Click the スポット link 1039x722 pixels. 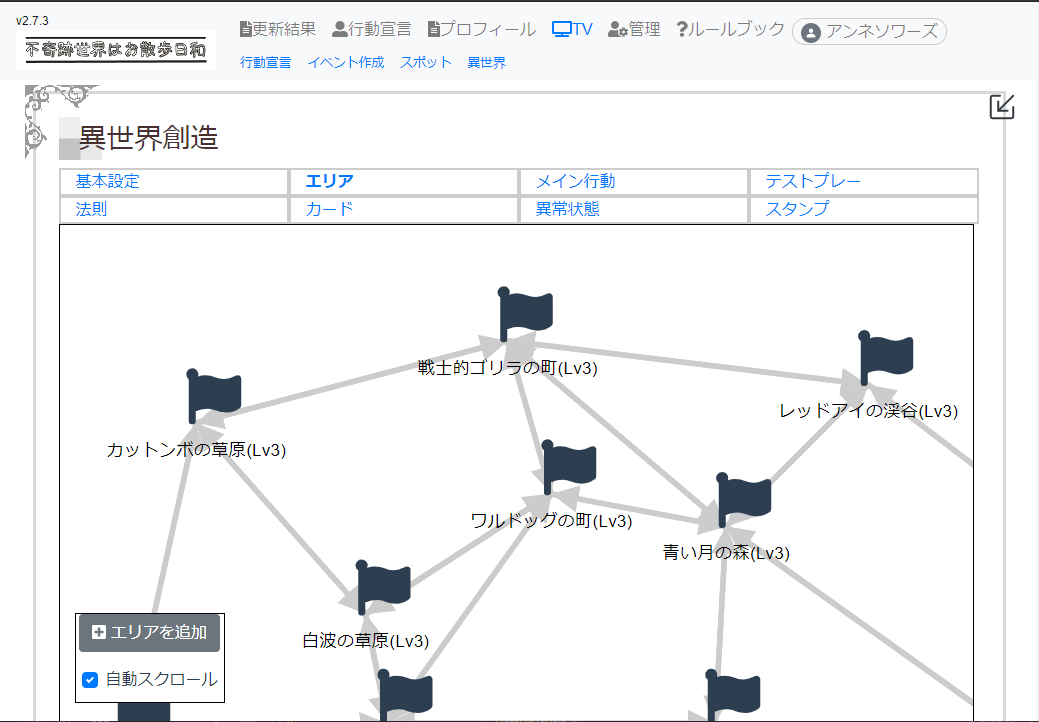tap(425, 62)
